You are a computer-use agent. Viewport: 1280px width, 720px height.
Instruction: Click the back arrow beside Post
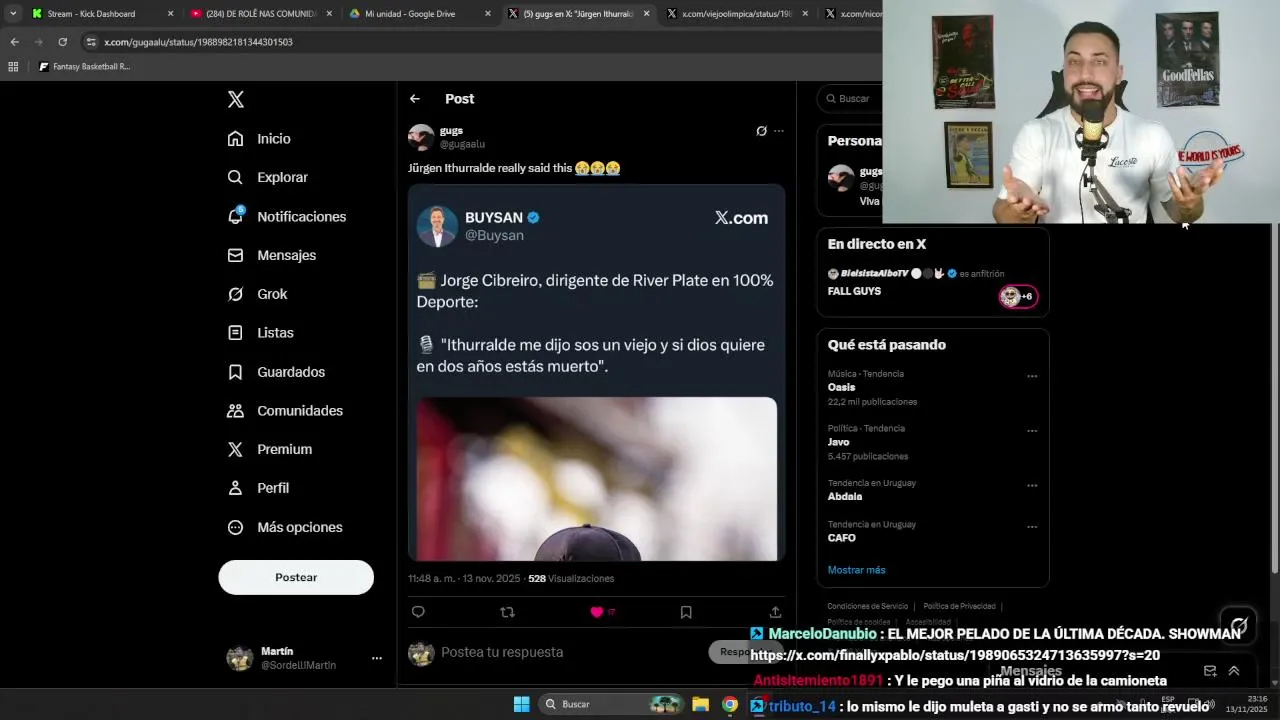coord(415,99)
